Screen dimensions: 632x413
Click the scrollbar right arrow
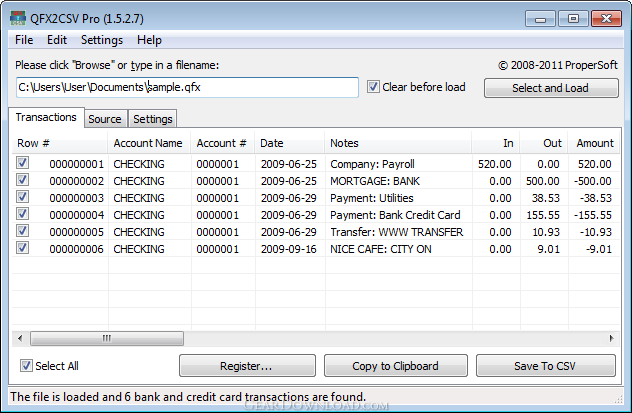611,338
